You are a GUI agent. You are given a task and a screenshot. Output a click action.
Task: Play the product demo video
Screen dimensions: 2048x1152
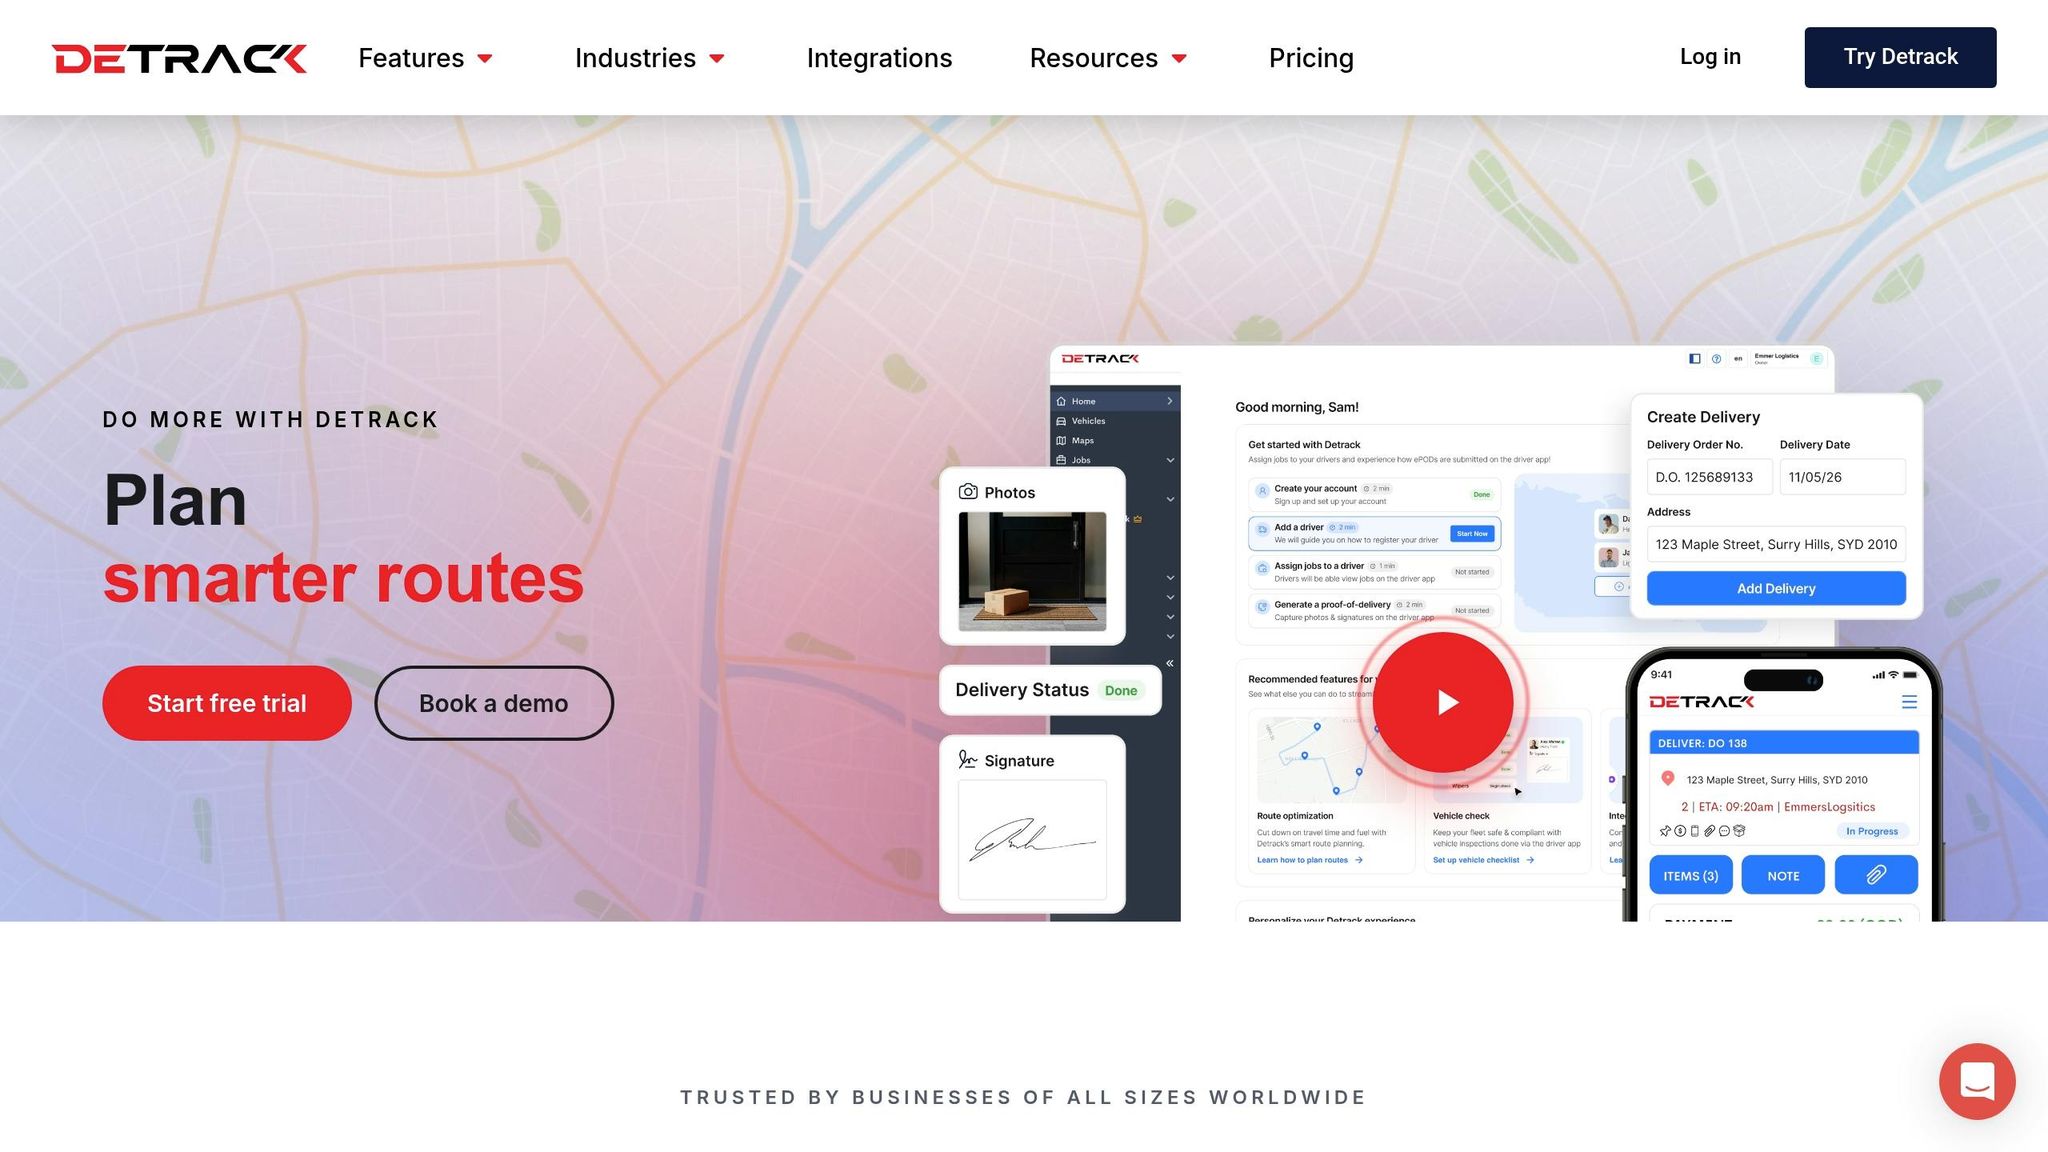1442,702
